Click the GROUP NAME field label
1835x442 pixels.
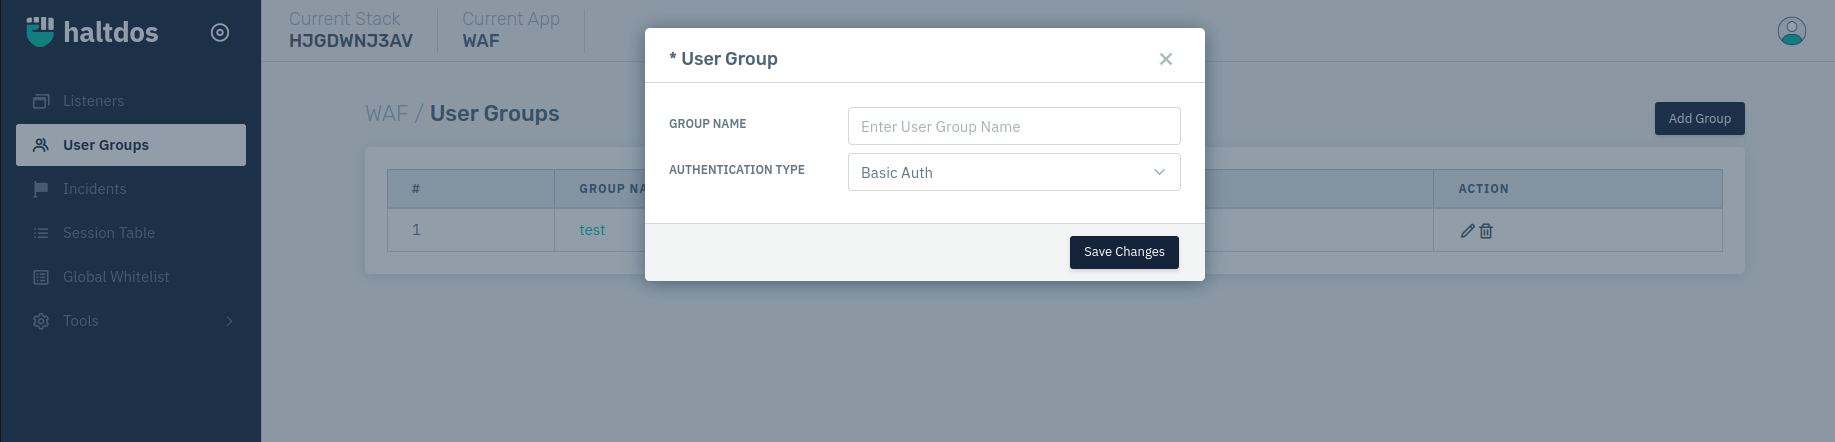pos(707,124)
